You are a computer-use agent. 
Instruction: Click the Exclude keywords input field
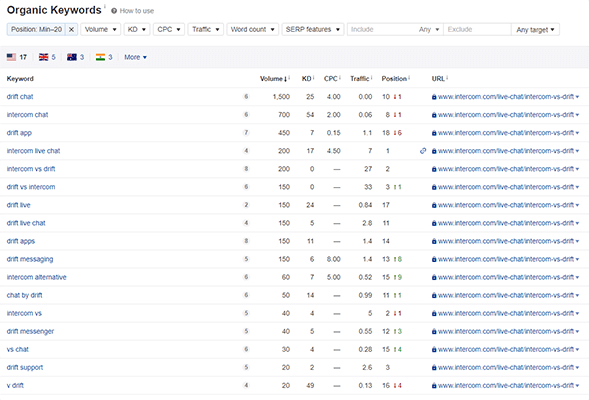tap(477, 29)
